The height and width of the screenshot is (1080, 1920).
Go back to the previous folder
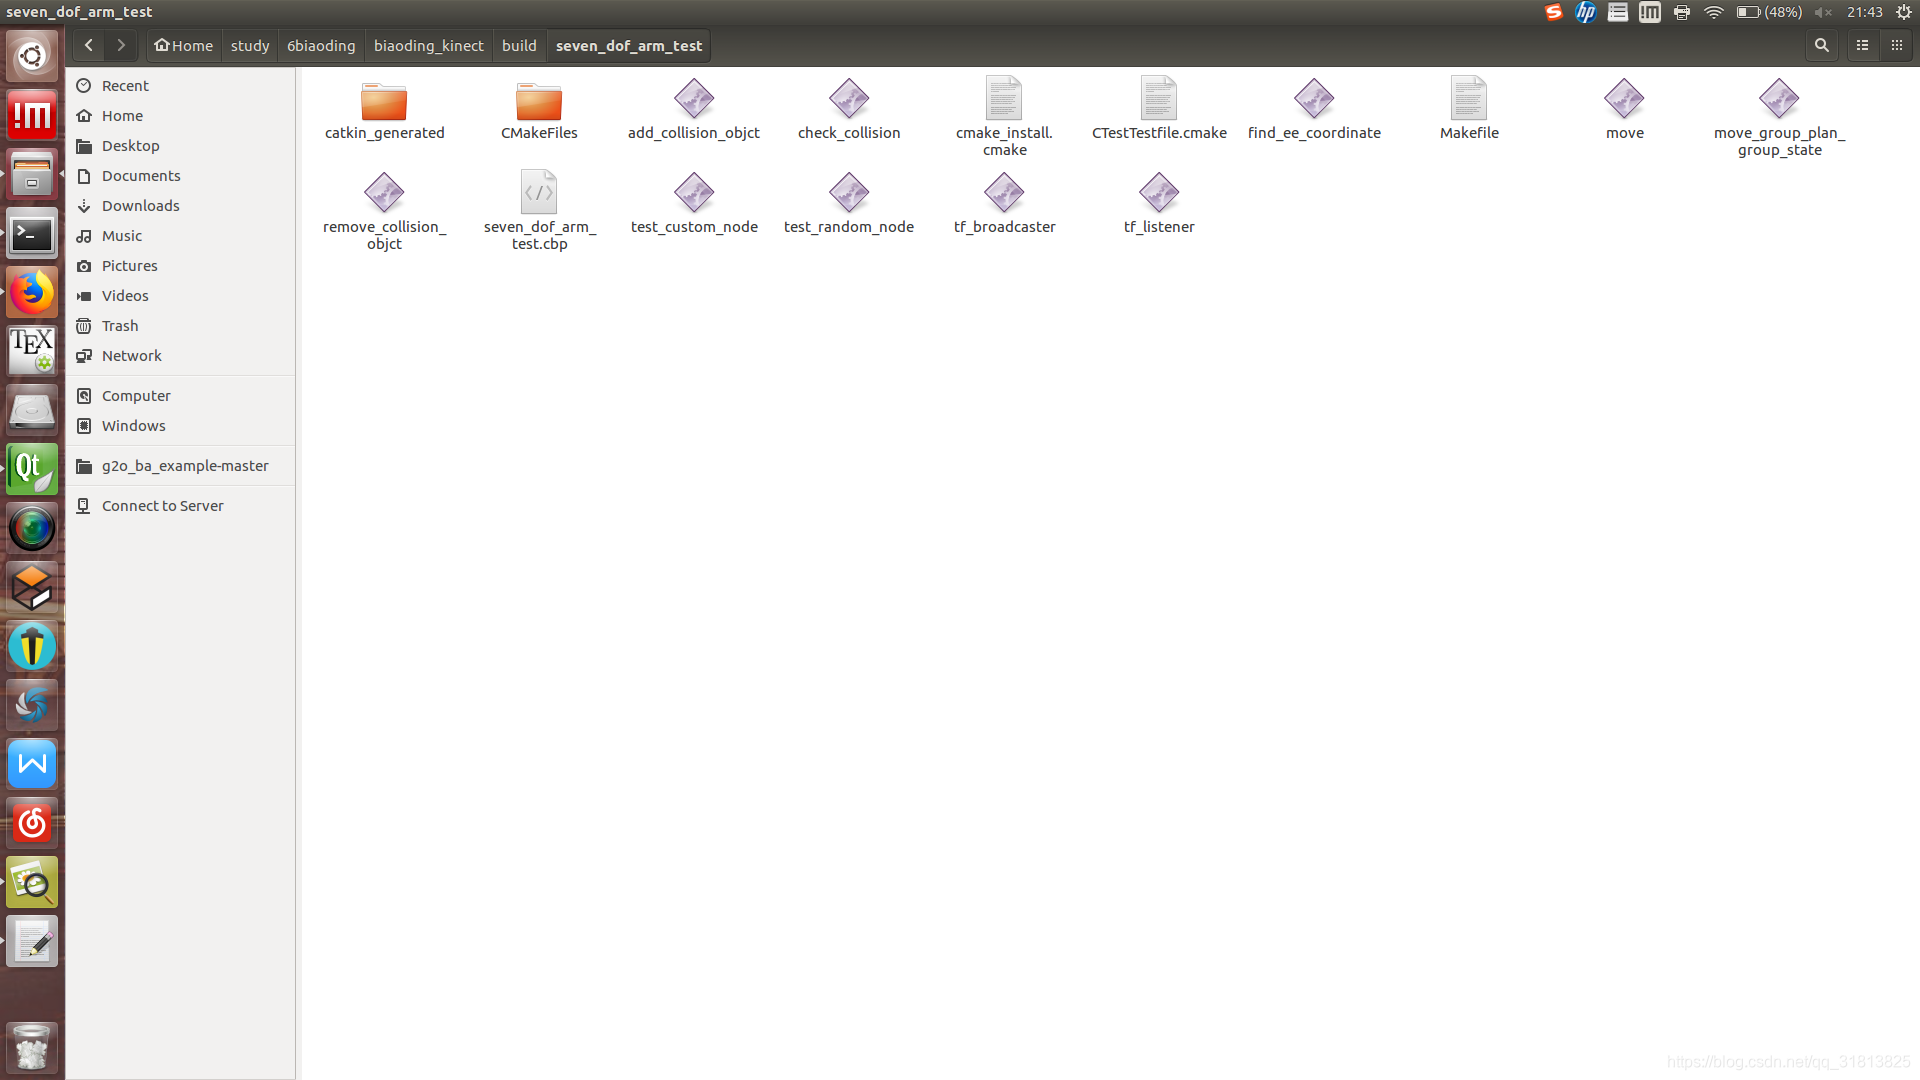(89, 46)
